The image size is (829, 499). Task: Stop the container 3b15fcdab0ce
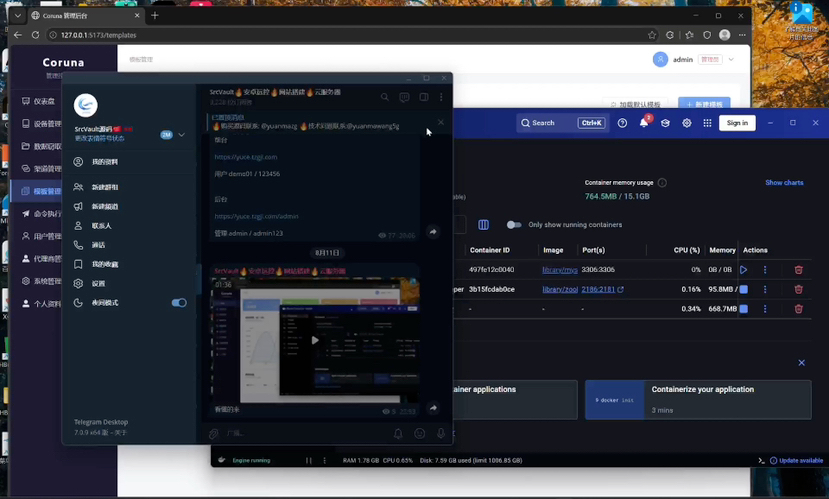pyautogui.click(x=743, y=289)
